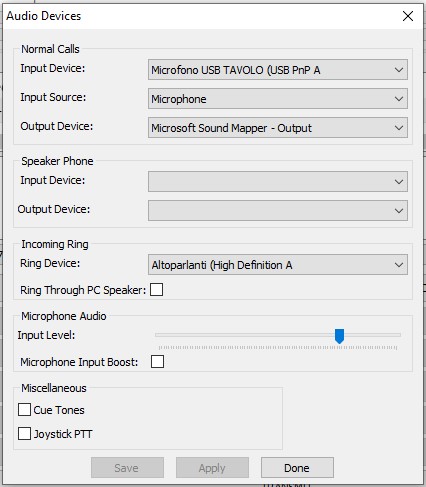Check the Joystick PTT checkbox

24,434
